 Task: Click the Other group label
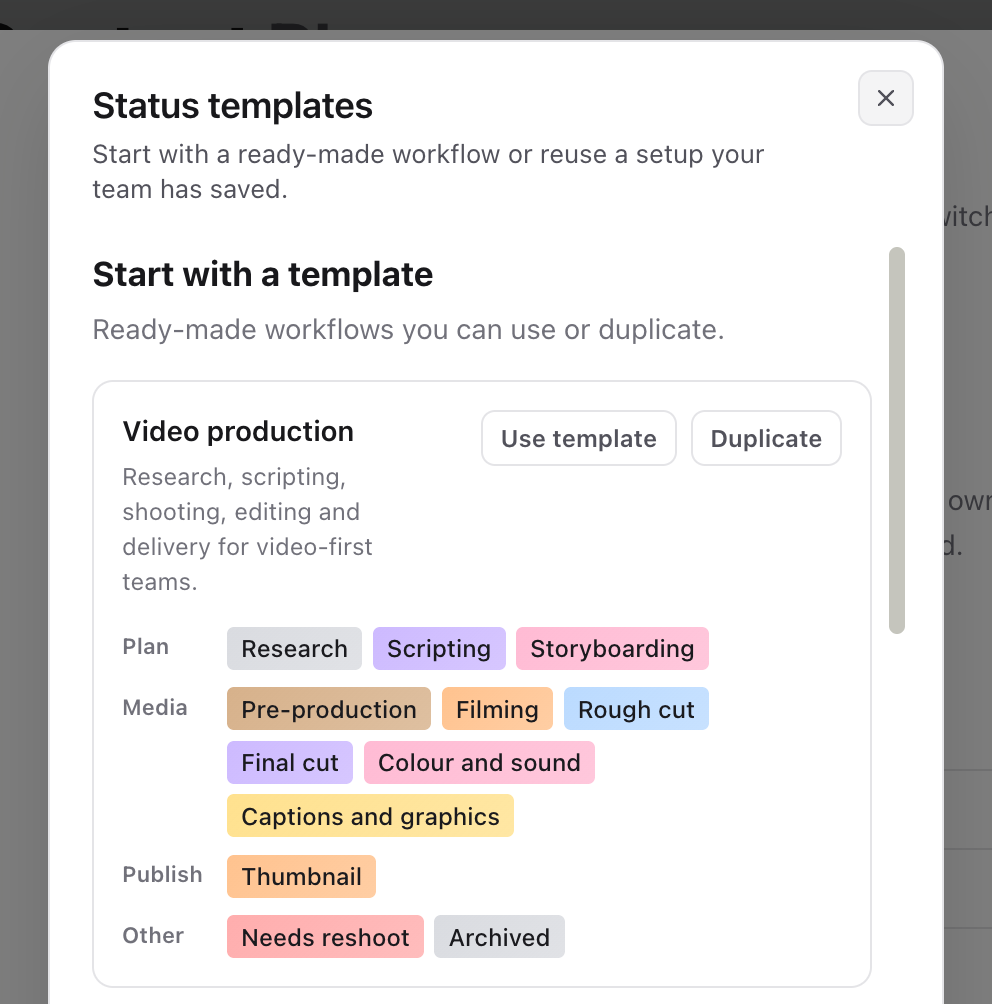[153, 935]
